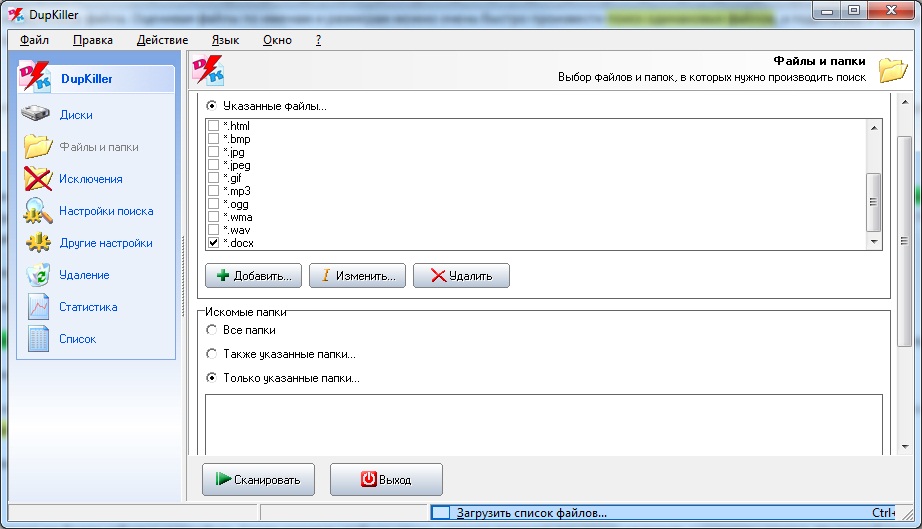Viewport: 922px width, 529px height.
Task: Tick the *.wav checkbox
Action: [213, 230]
